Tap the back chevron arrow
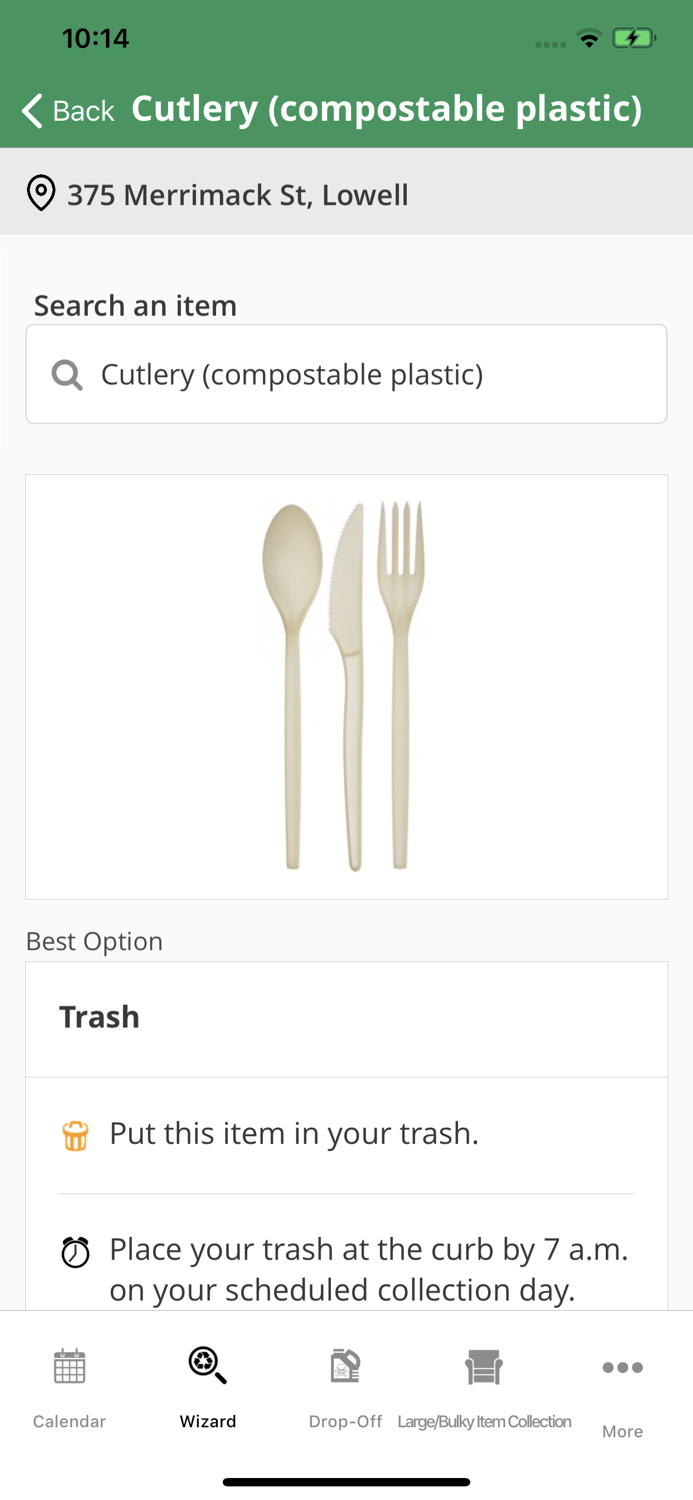 tap(29, 110)
